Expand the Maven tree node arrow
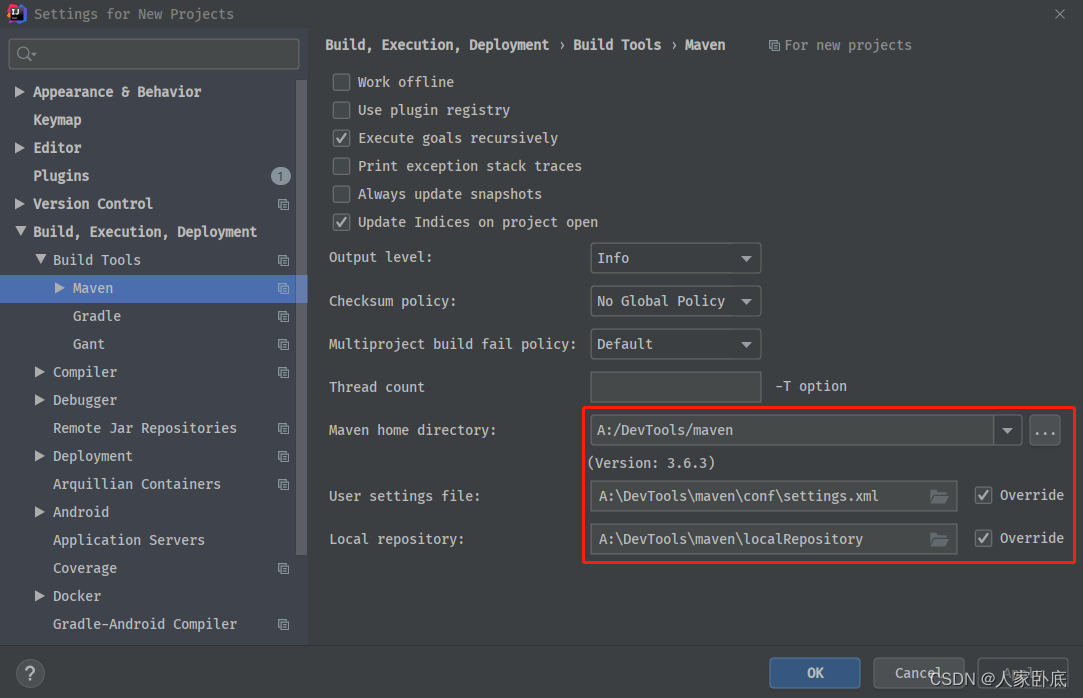Viewport: 1083px width, 698px height. pyautogui.click(x=60, y=288)
